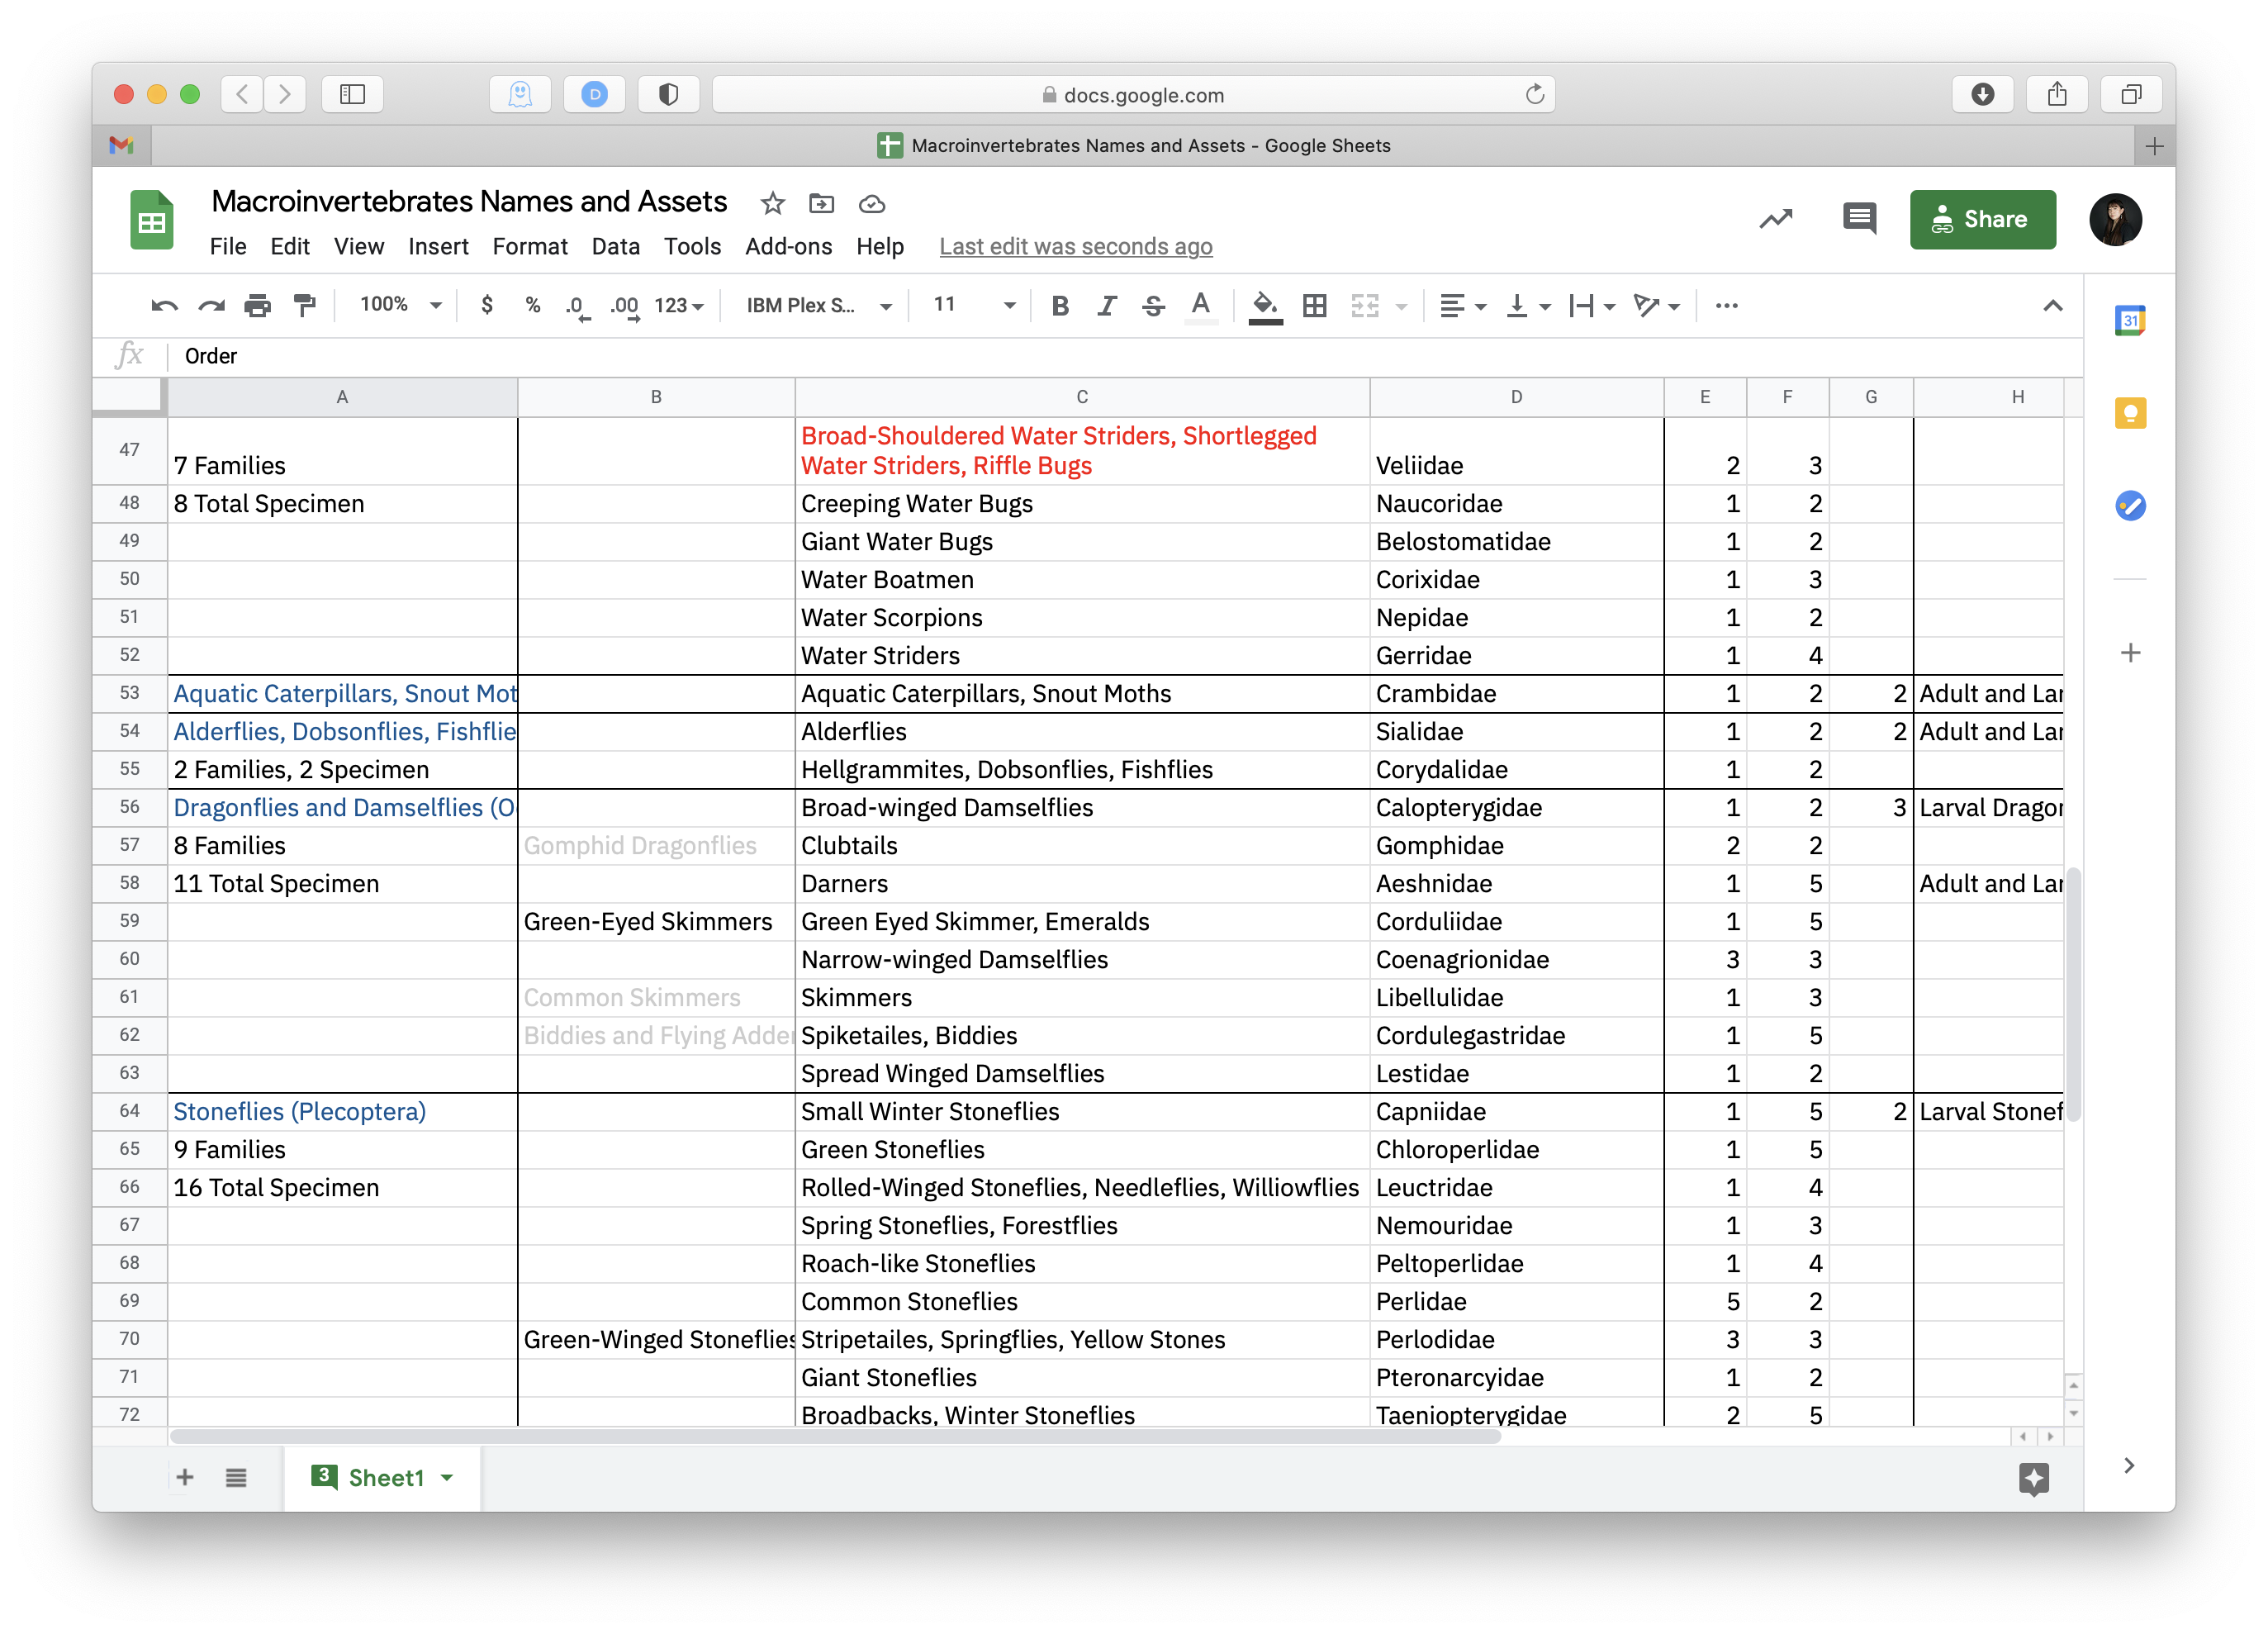Viewport: 2268px width, 1634px height.
Task: Open the Insert menu
Action: pyautogui.click(x=438, y=247)
